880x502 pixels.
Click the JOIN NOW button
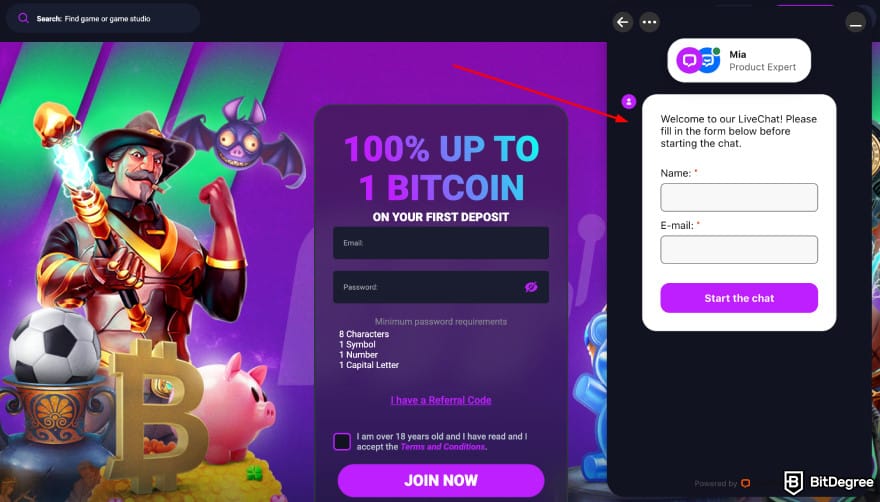[441, 481]
